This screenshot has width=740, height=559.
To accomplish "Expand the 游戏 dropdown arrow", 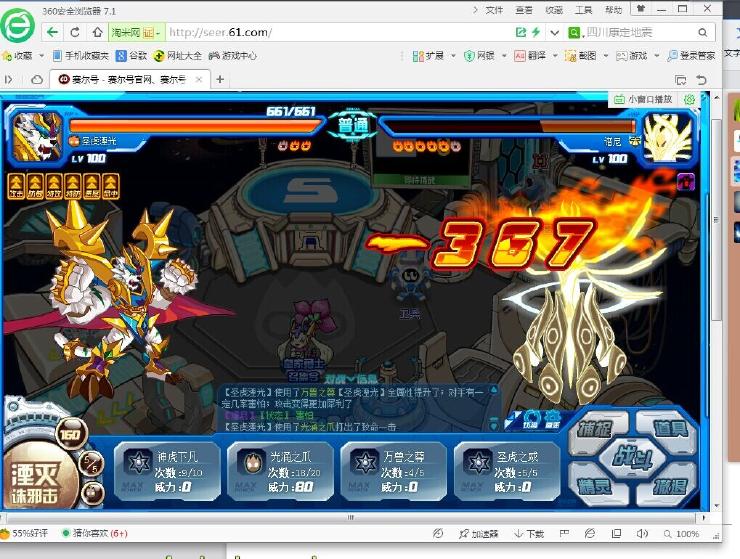I will [x=656, y=56].
